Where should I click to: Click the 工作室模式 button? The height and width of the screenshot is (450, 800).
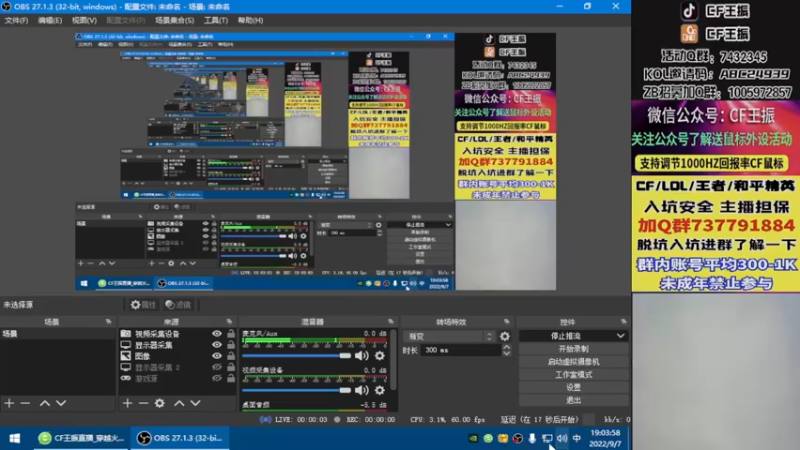[573, 374]
